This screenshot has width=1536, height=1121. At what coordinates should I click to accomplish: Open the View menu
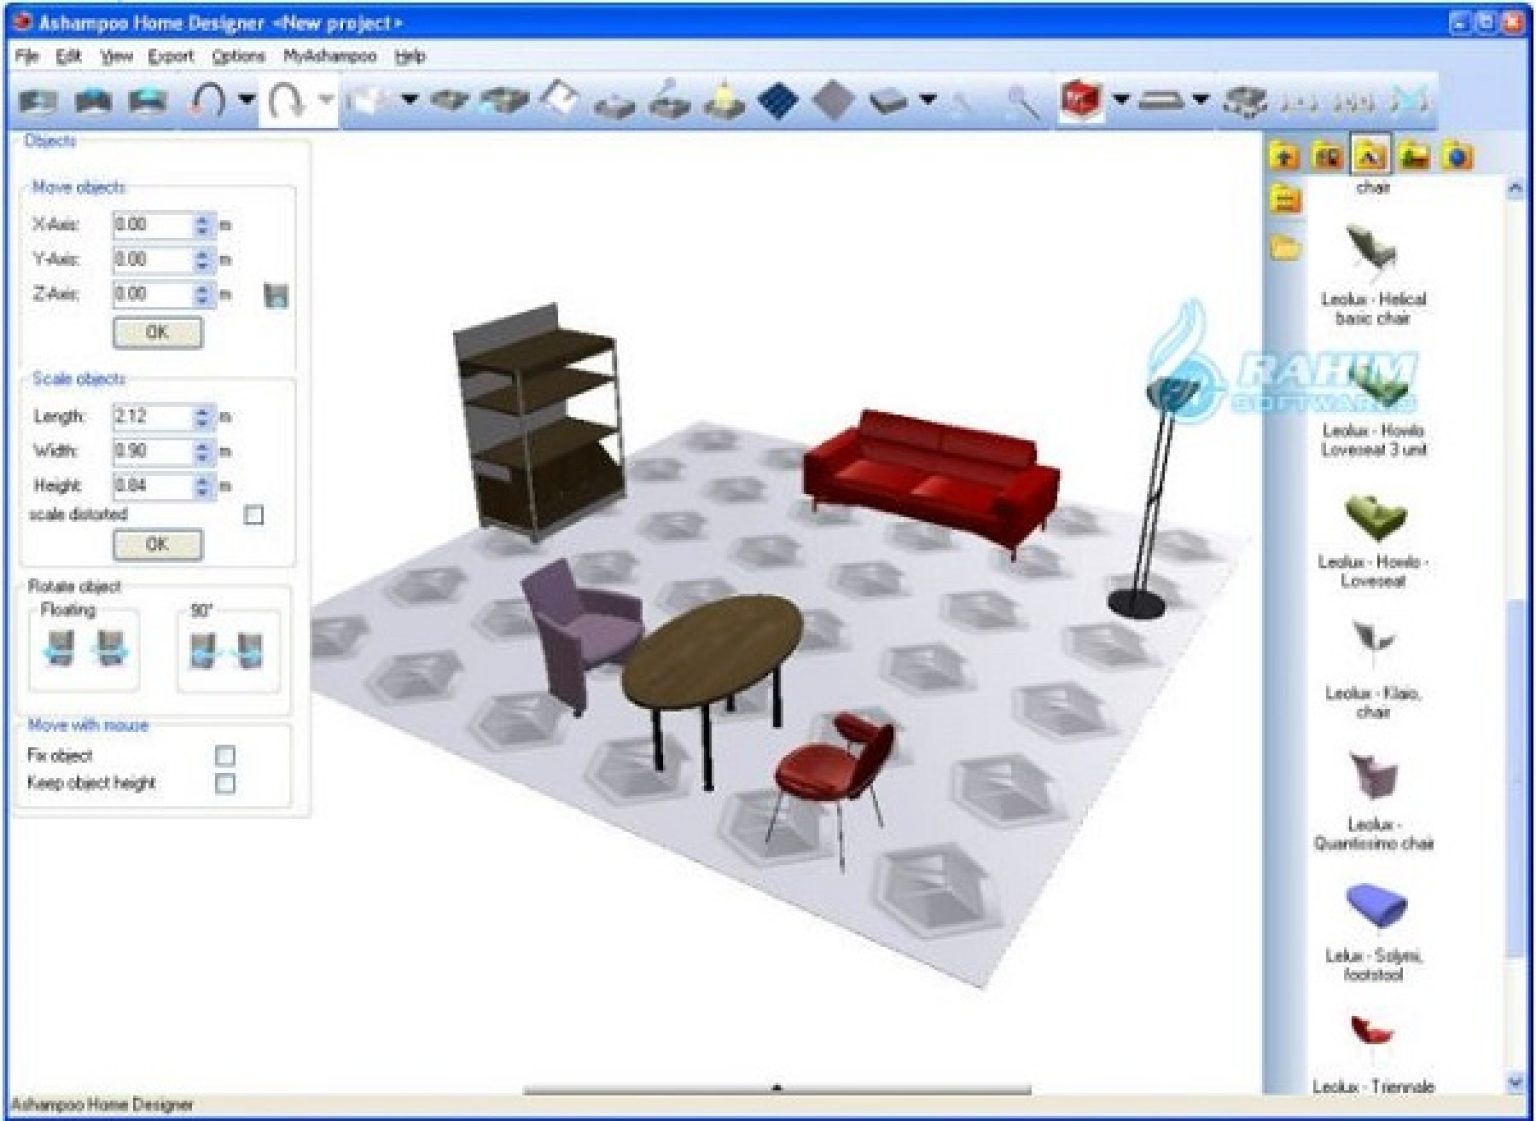pyautogui.click(x=116, y=56)
